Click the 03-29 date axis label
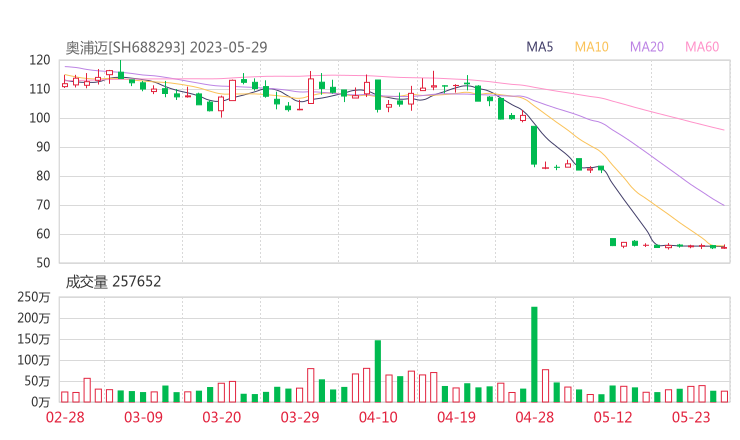This screenshot has width=740, height=440. [x=300, y=417]
